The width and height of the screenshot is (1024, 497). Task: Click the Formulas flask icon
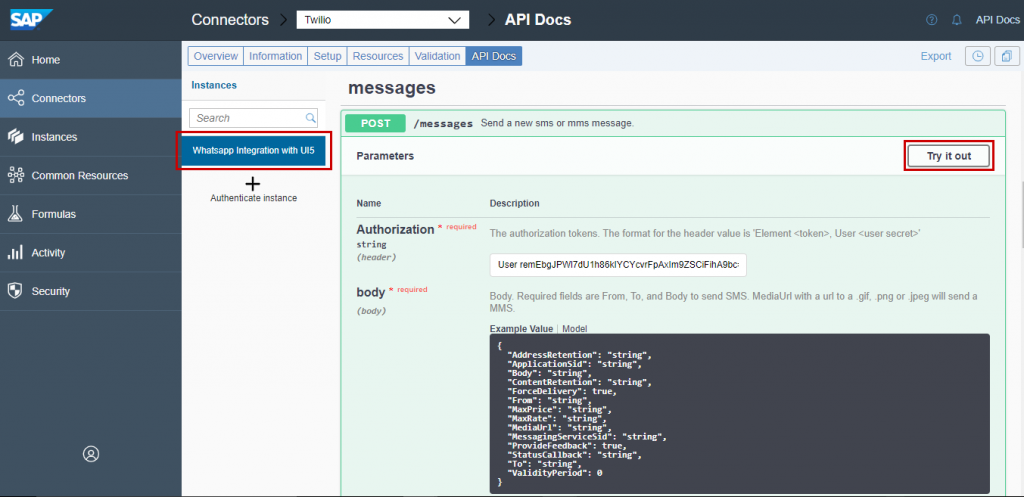click(x=16, y=214)
